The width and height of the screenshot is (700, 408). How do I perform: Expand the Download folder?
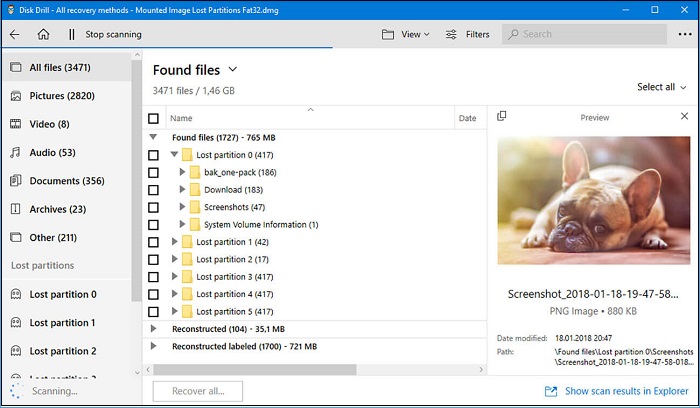[x=182, y=189]
